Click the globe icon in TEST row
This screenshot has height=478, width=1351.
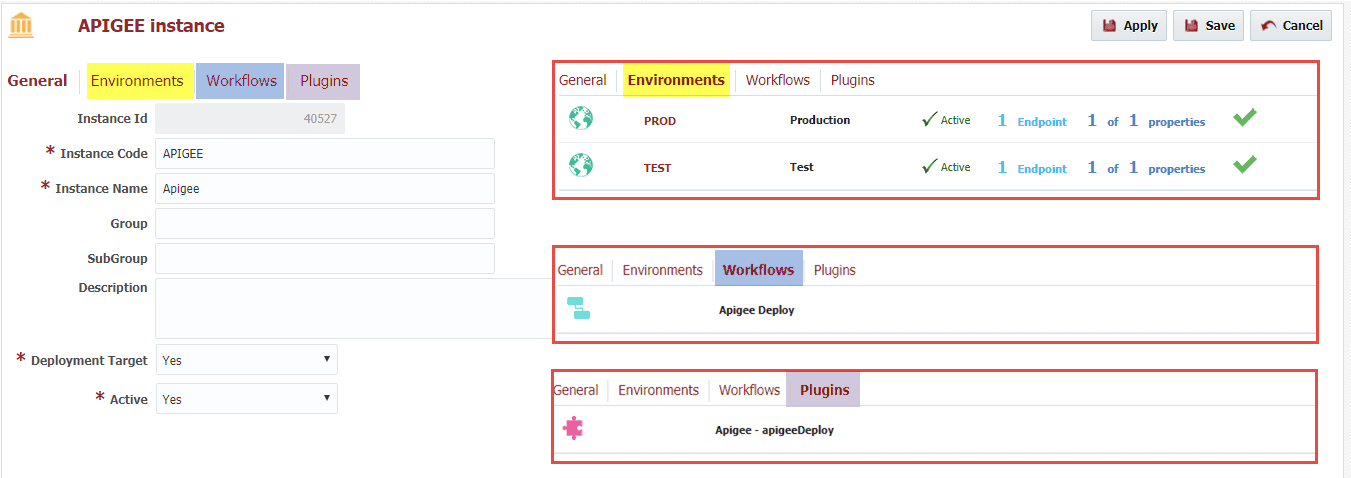581,165
